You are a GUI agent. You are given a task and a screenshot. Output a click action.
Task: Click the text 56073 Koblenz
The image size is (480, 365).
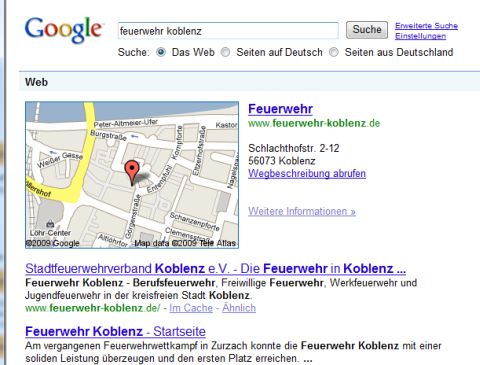tap(282, 161)
